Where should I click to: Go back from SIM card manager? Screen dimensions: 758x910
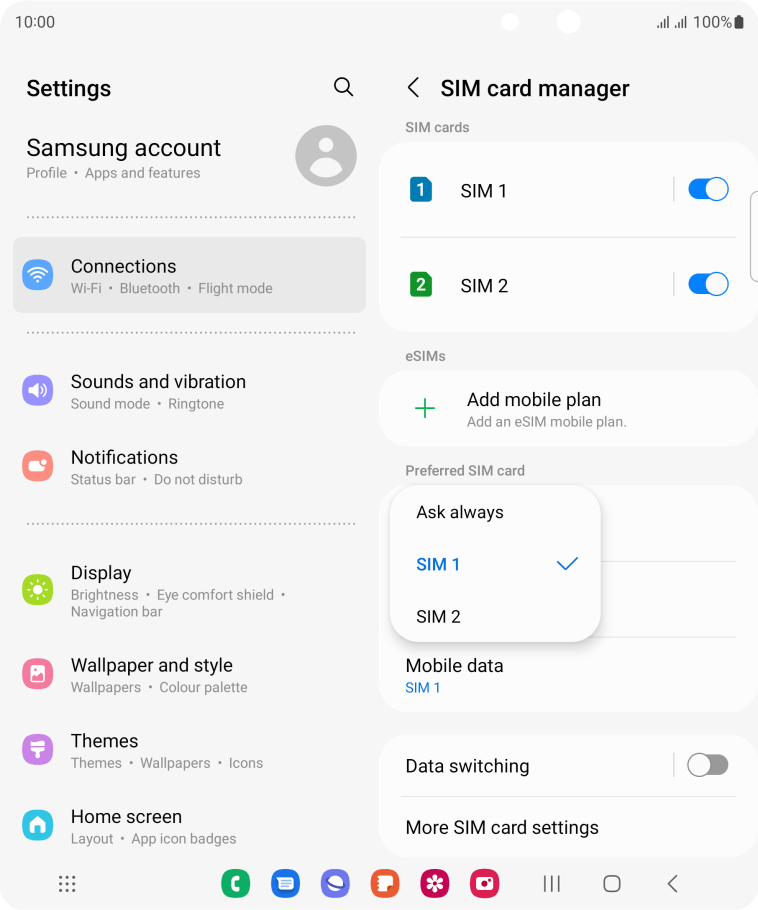click(x=413, y=88)
